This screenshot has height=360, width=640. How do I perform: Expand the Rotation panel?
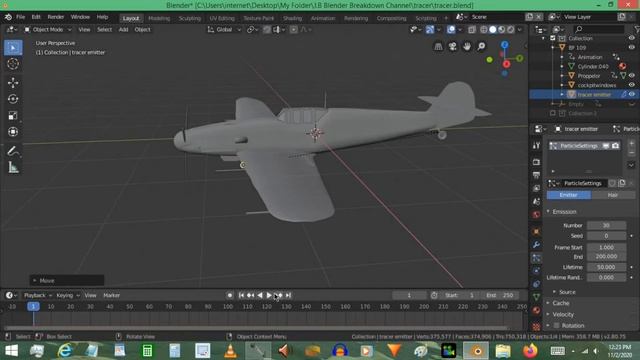[548, 325]
